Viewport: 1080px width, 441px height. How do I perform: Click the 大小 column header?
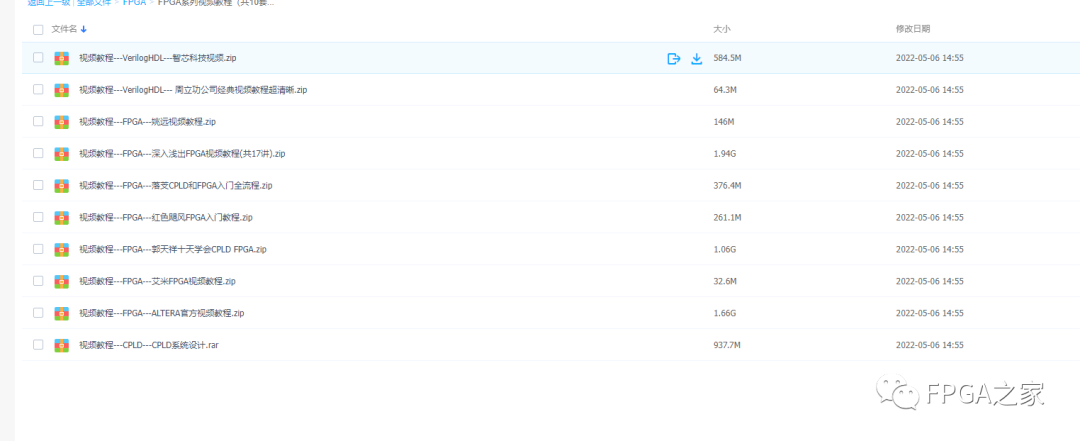click(722, 29)
